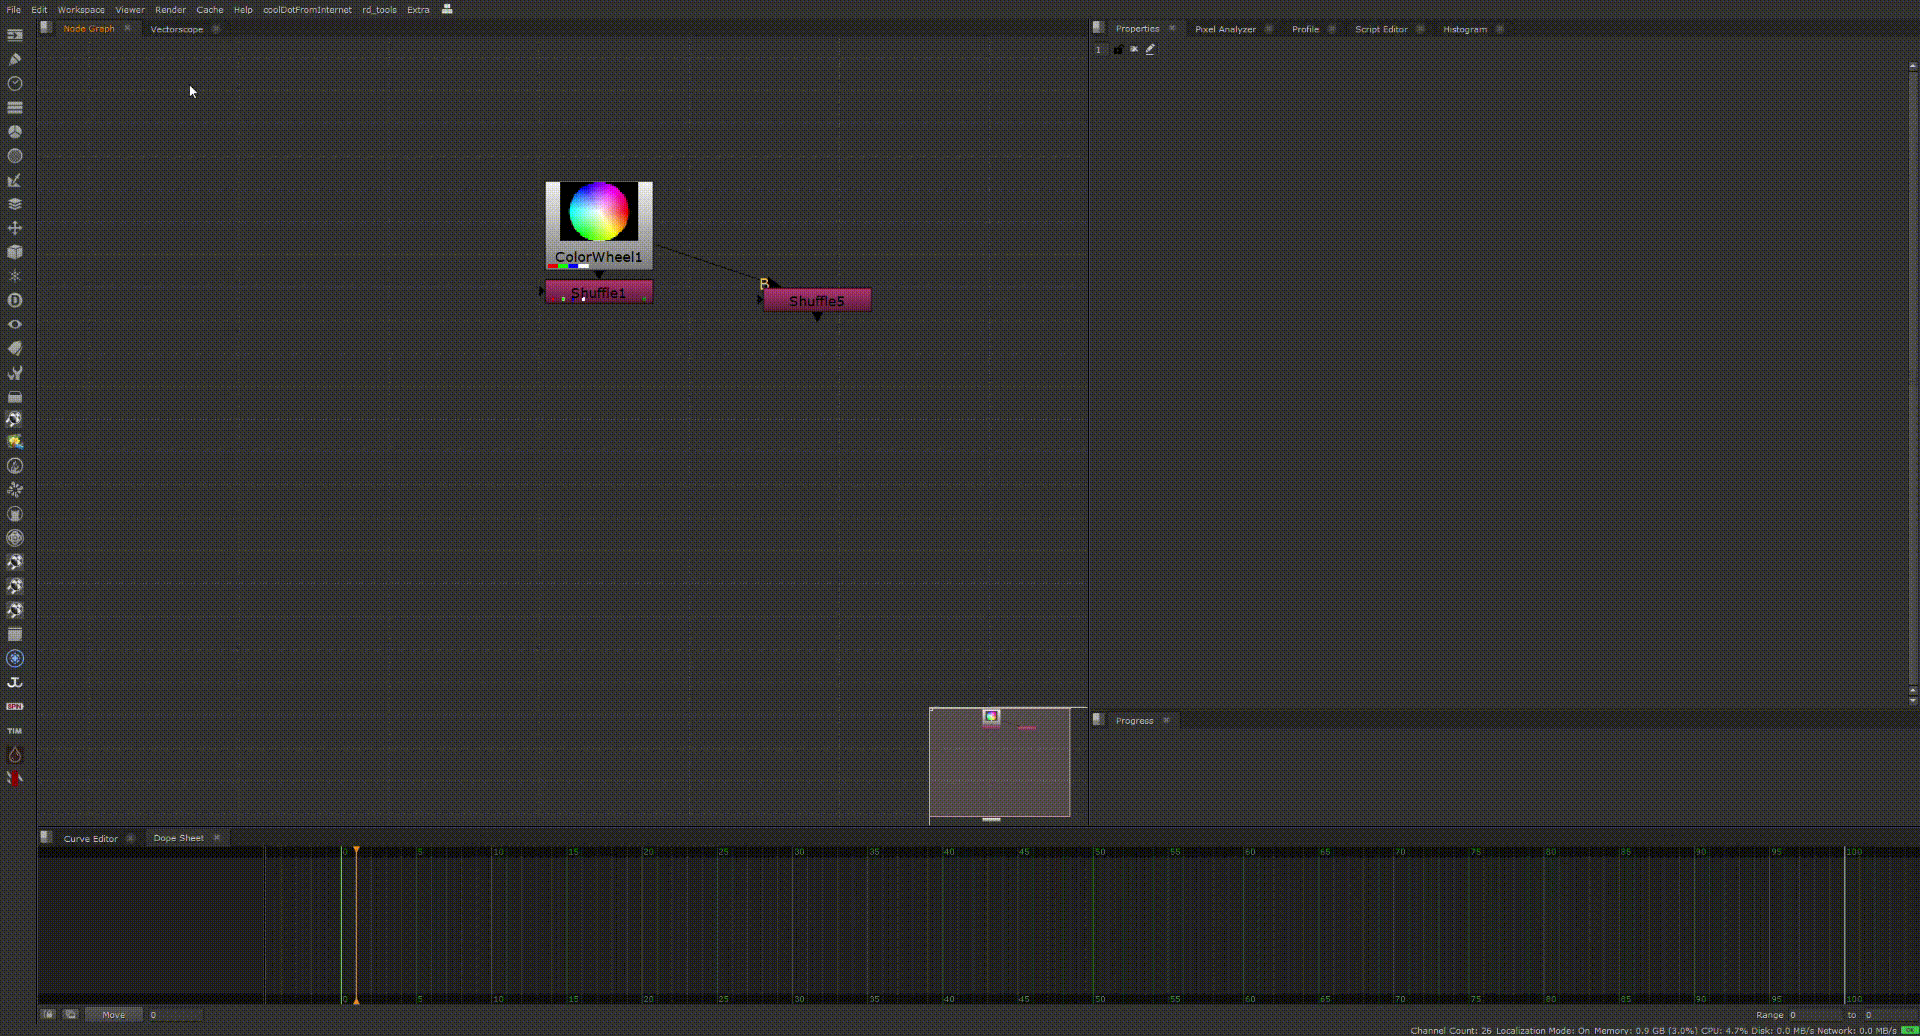The width and height of the screenshot is (1920, 1036).
Task: Switch to the Vectorscope tab
Action: (176, 29)
